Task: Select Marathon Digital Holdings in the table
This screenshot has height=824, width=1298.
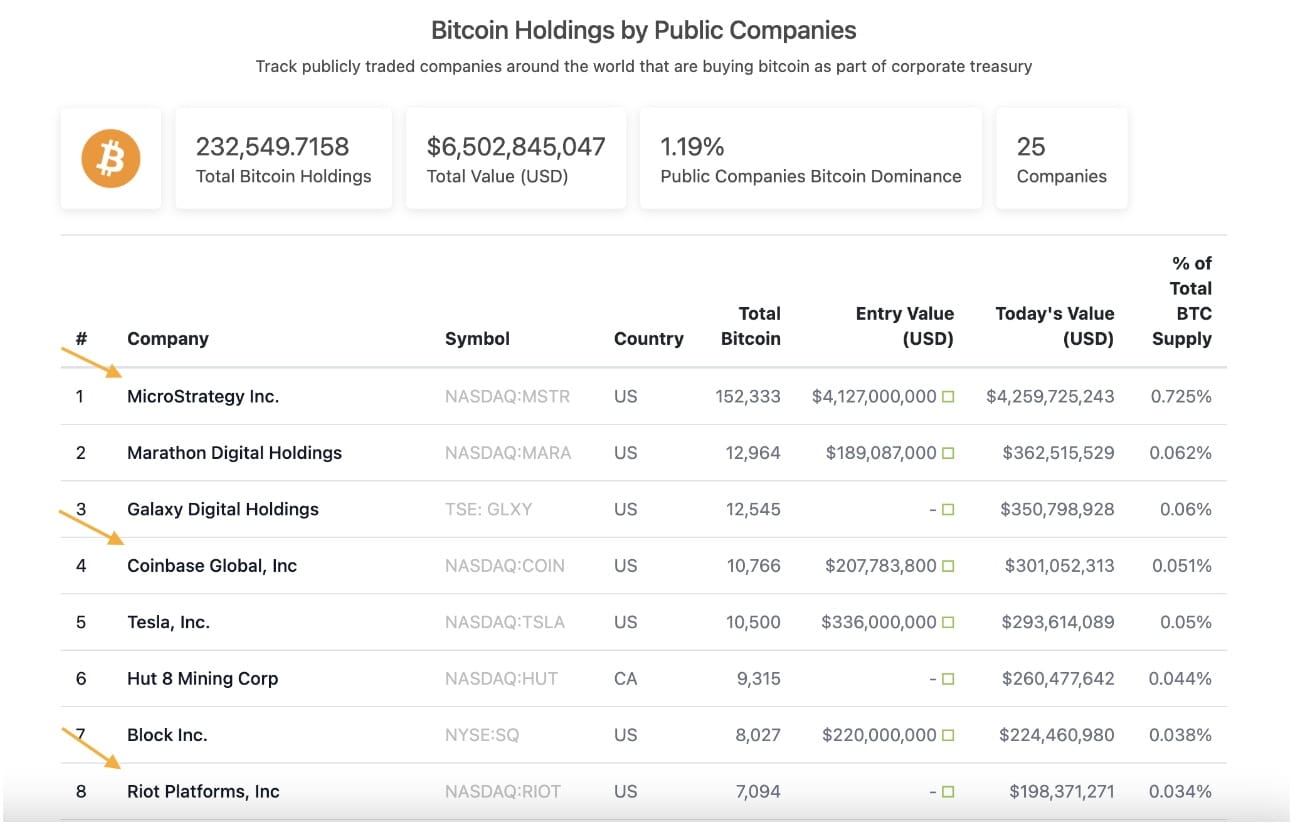Action: coord(234,452)
